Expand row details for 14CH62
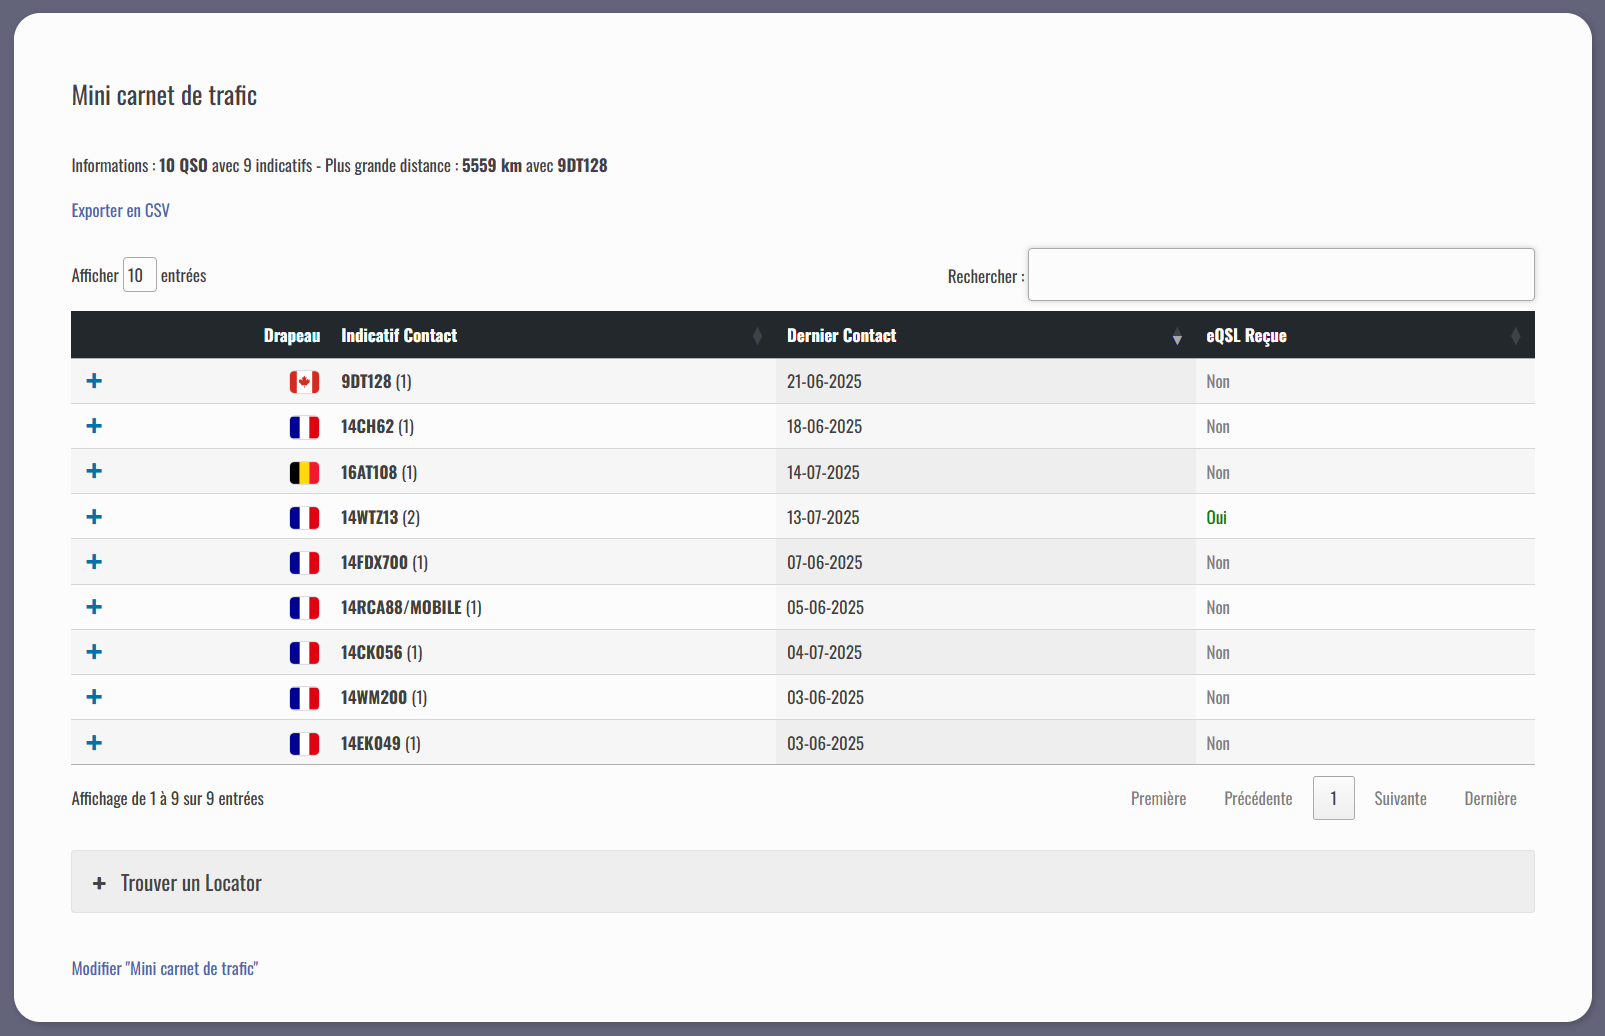Image resolution: width=1605 pixels, height=1036 pixels. tap(94, 426)
